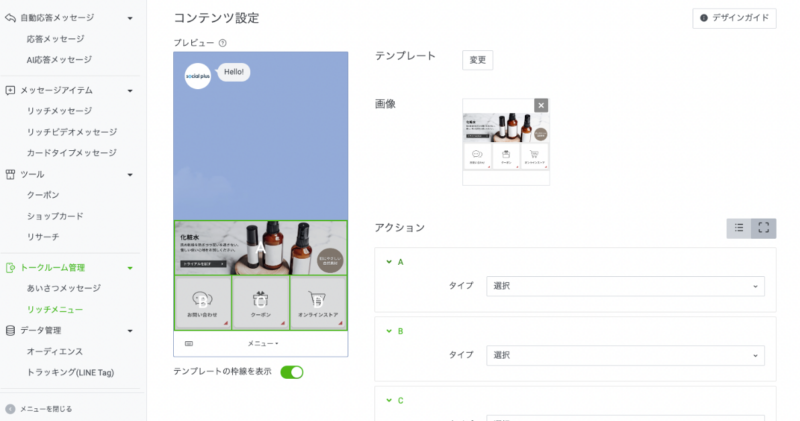Collapse the ツール section arrow
This screenshot has width=800, height=421.
point(130,175)
